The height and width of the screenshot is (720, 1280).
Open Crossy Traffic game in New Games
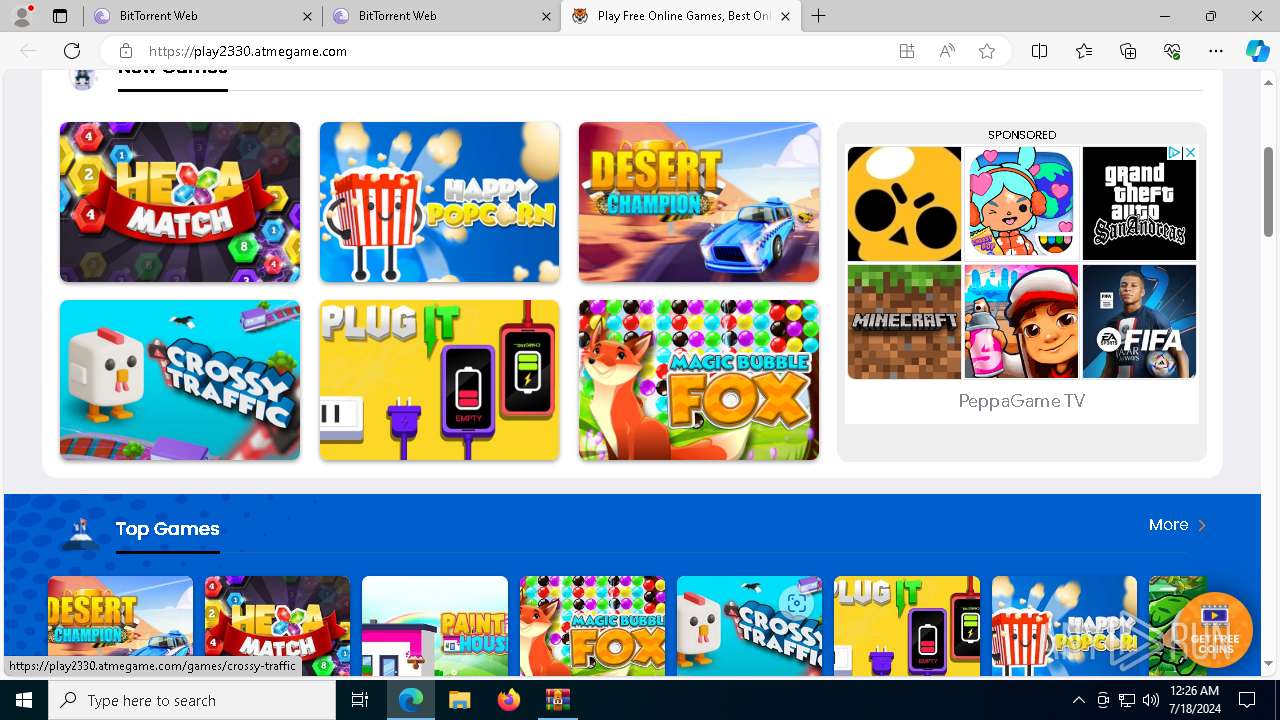point(180,380)
